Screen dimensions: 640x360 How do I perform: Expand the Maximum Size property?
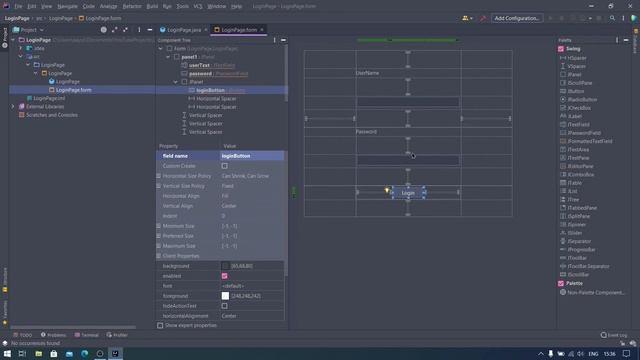159,246
